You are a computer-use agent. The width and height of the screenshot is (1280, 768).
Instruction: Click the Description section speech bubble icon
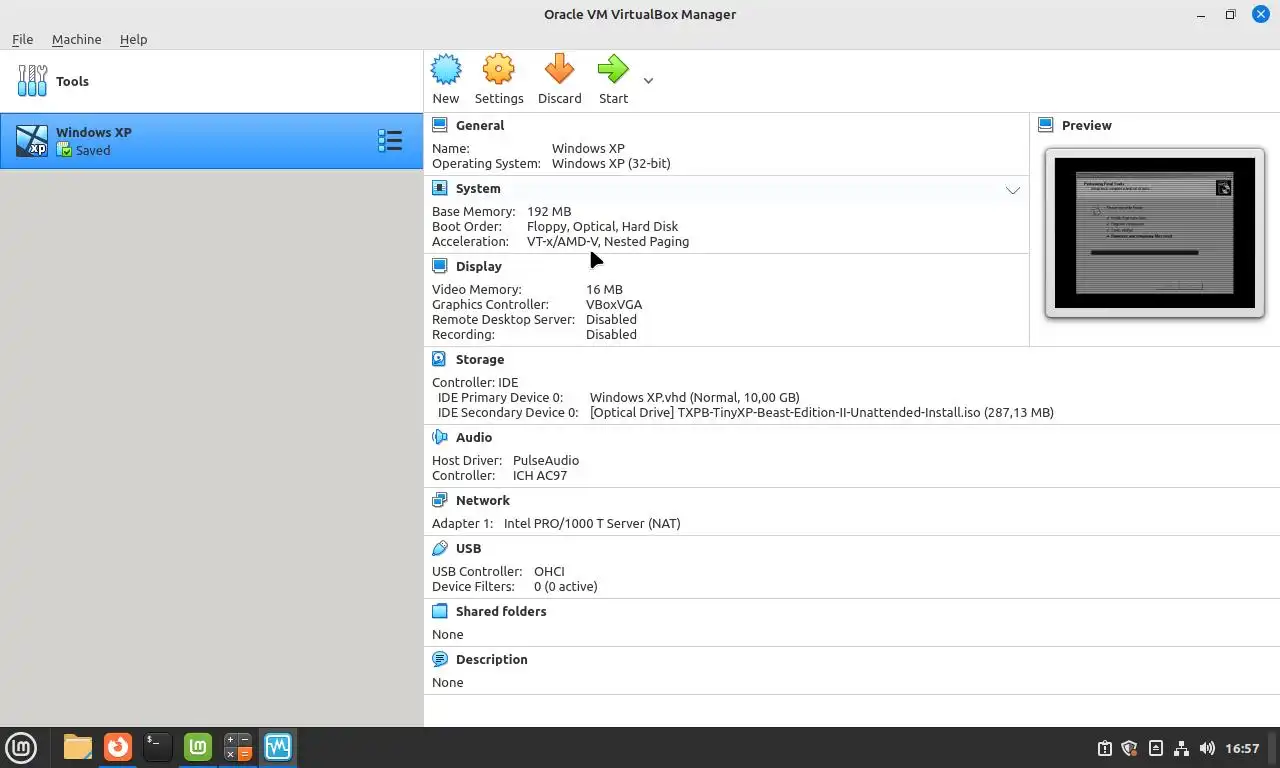click(440, 659)
